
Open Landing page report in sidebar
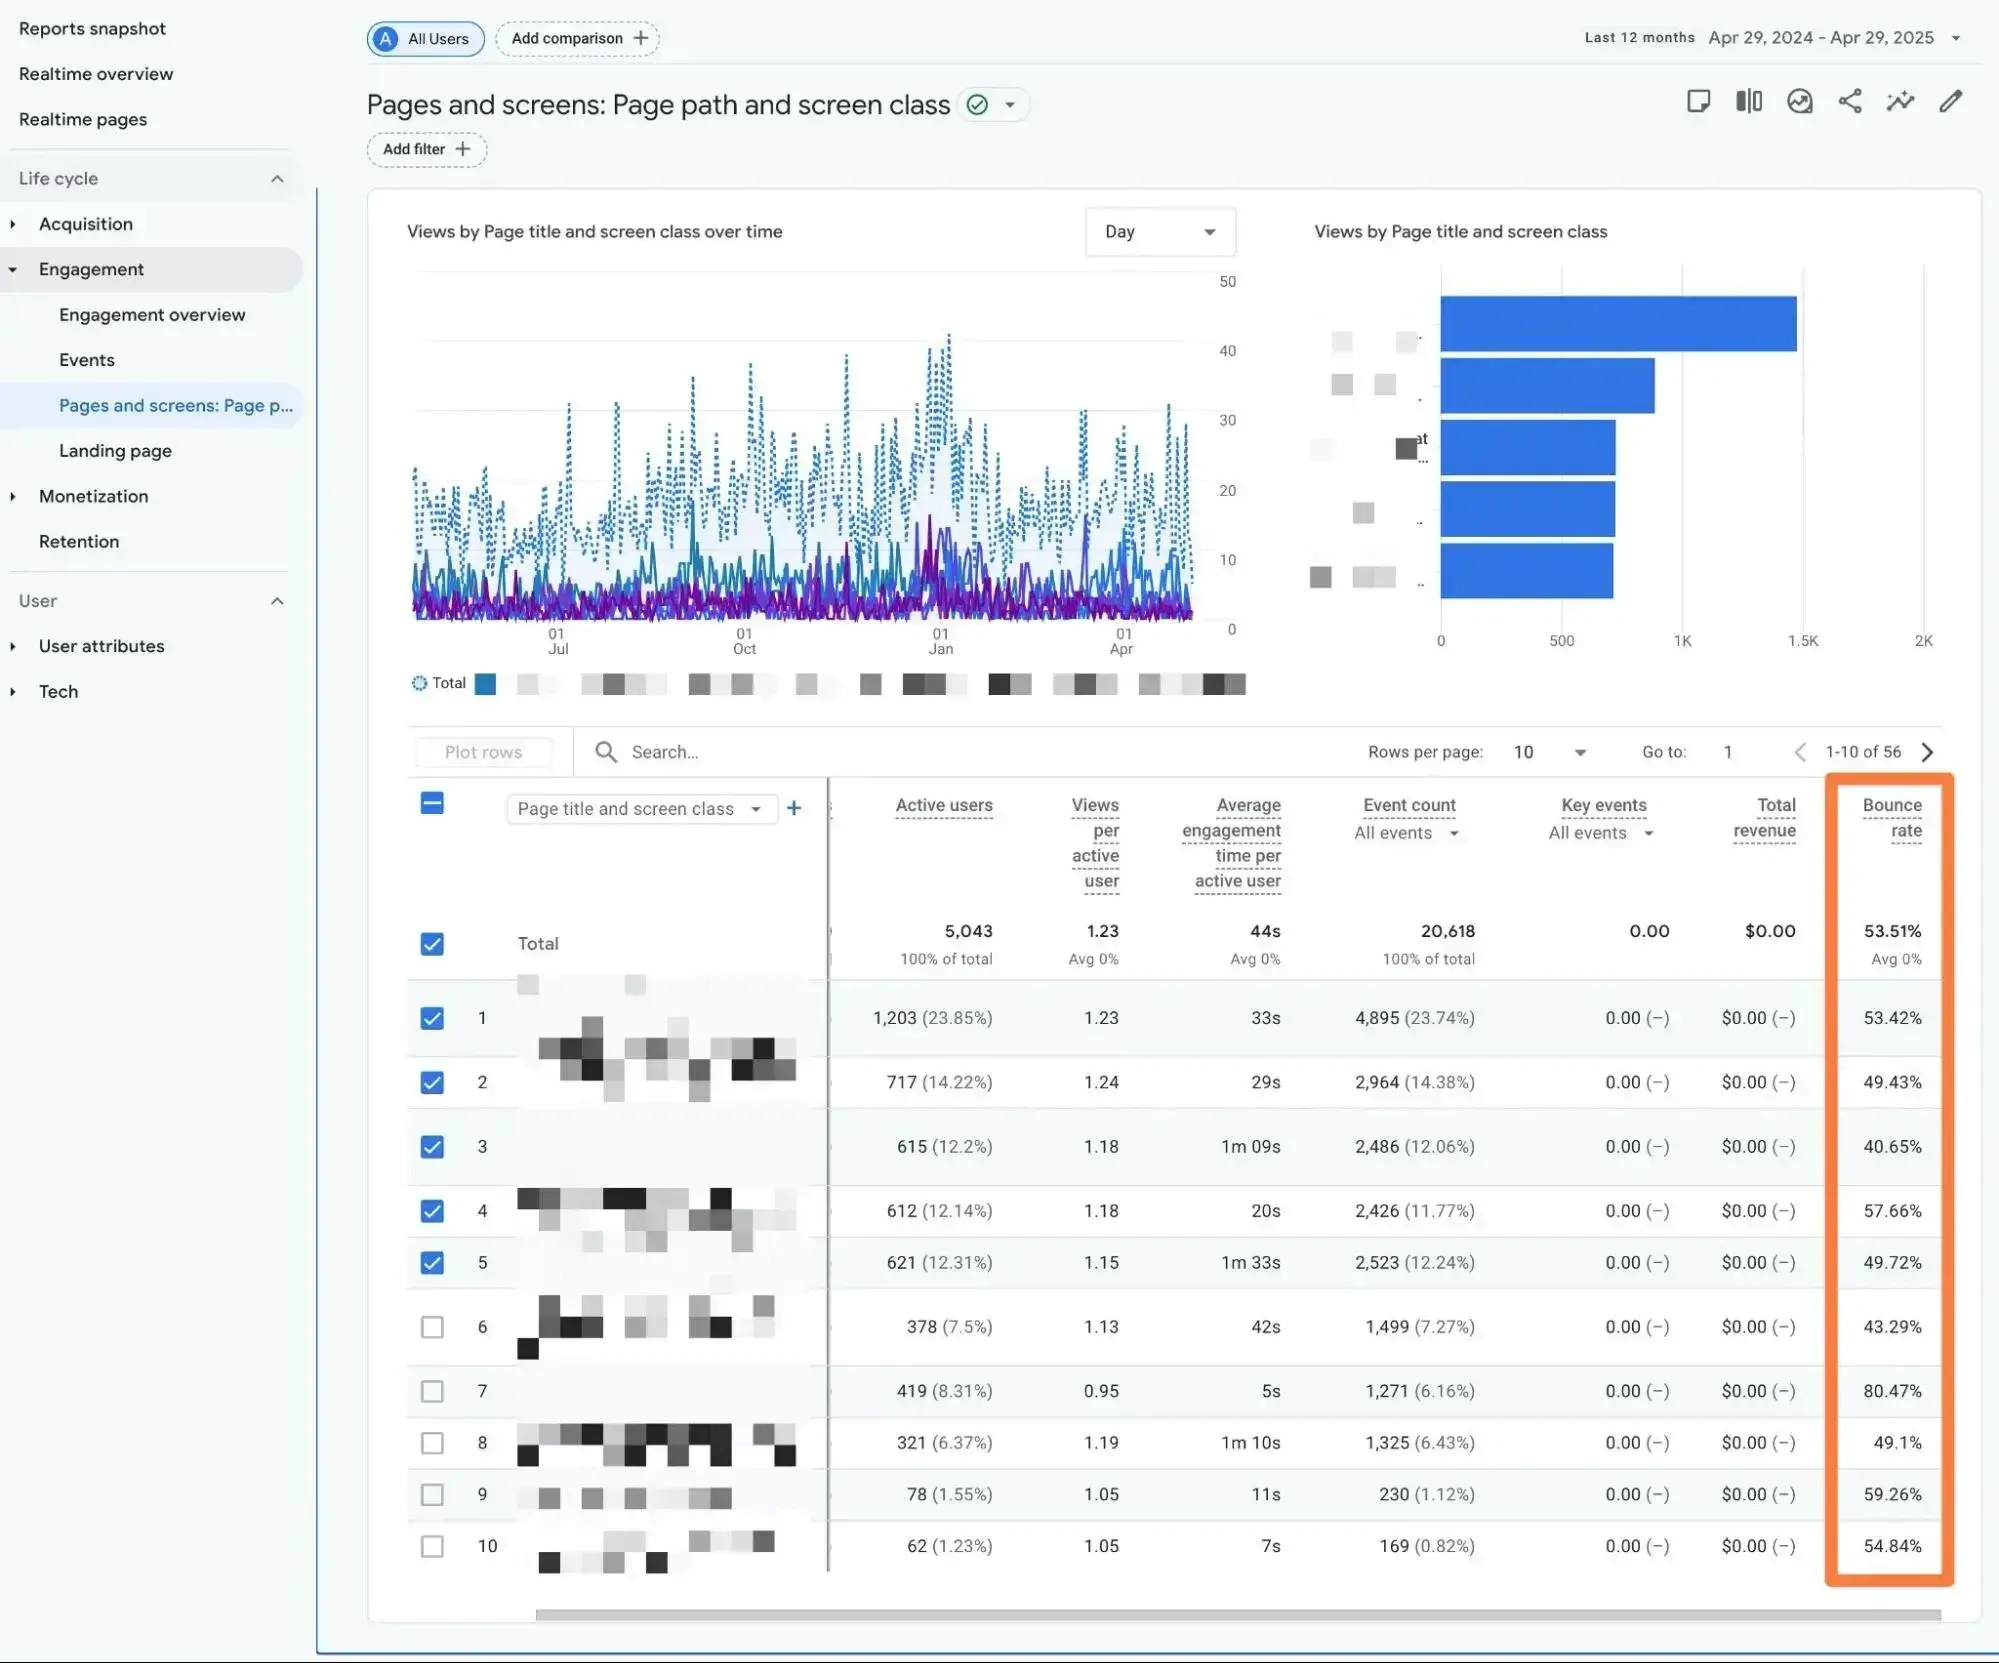coord(115,451)
